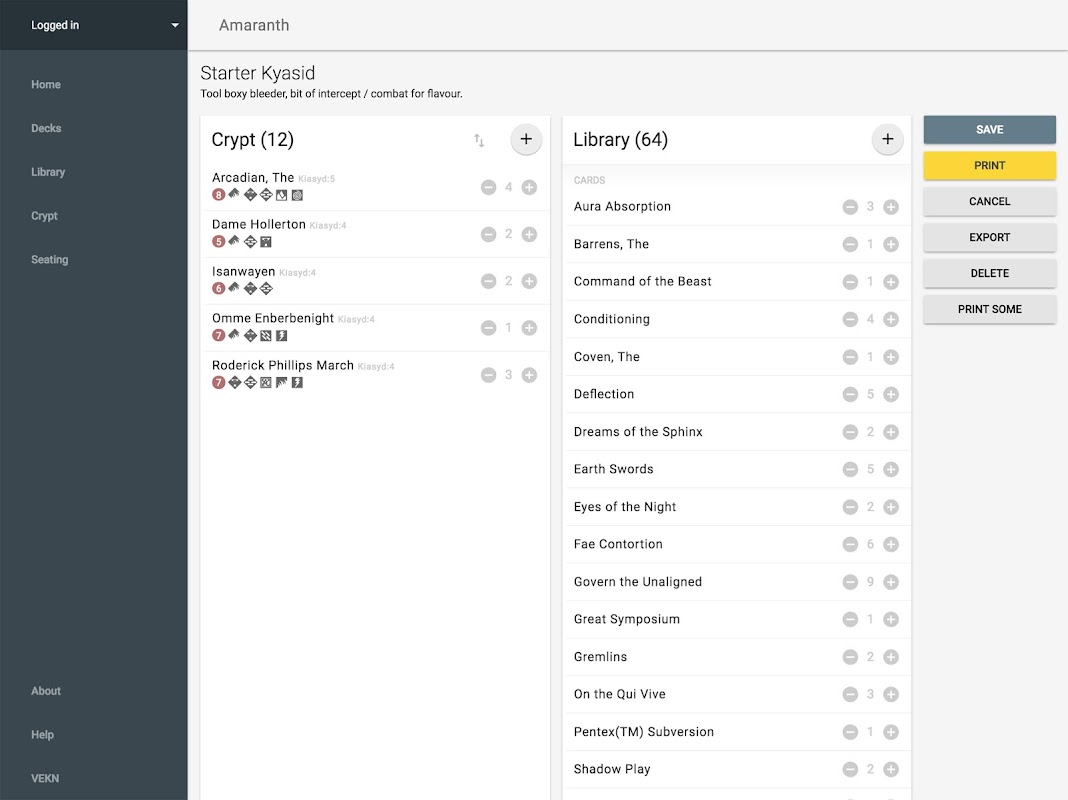Select Roderick Phillips March card name

[x=283, y=366]
